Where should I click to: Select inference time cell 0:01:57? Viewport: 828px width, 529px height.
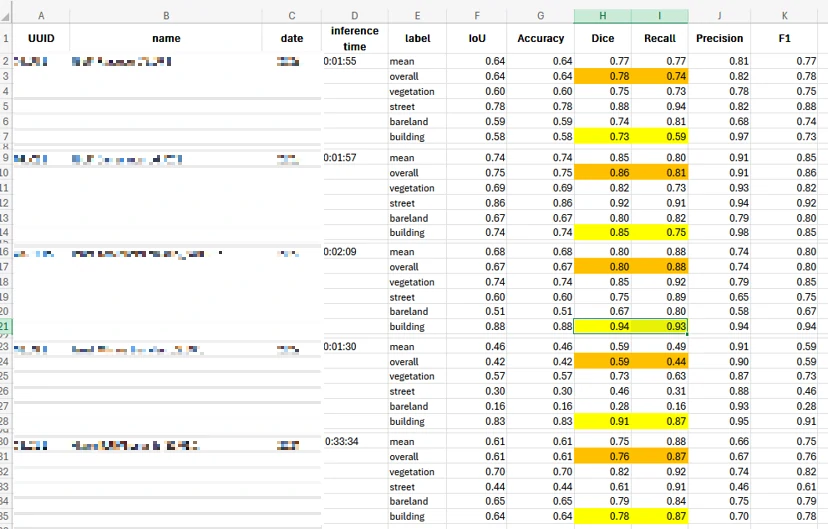click(354, 157)
